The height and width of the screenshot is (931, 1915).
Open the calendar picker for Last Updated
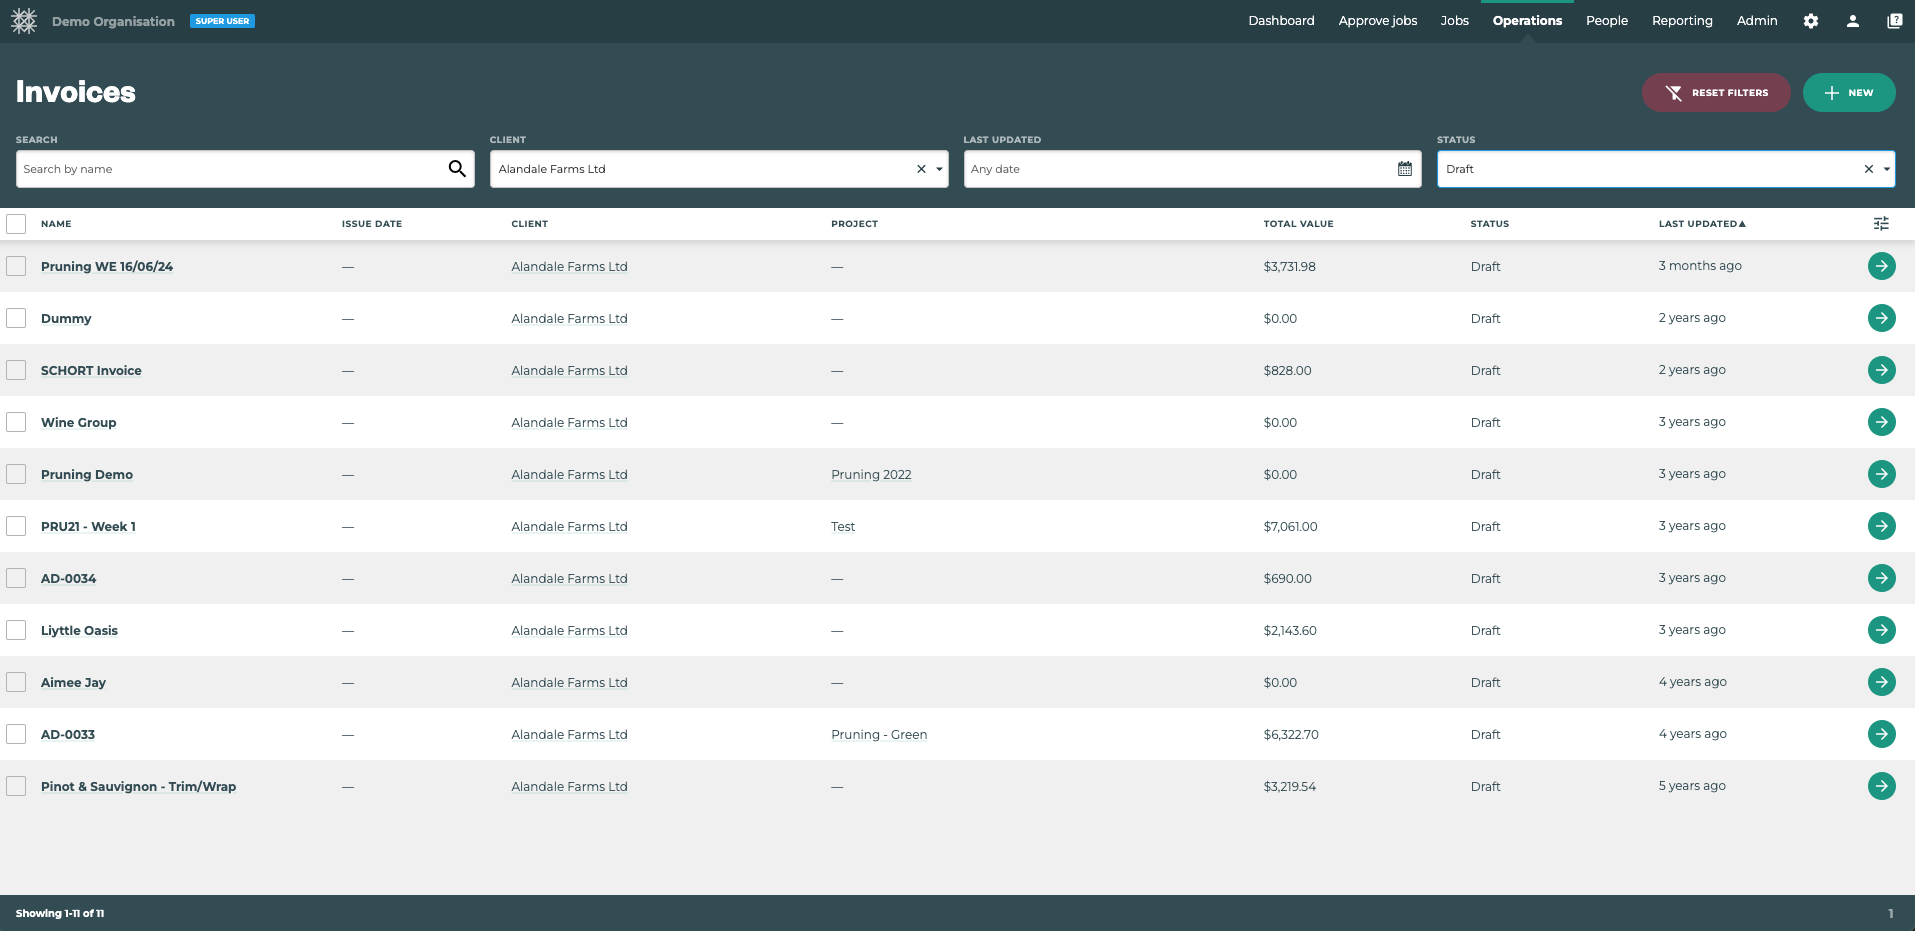coord(1404,168)
